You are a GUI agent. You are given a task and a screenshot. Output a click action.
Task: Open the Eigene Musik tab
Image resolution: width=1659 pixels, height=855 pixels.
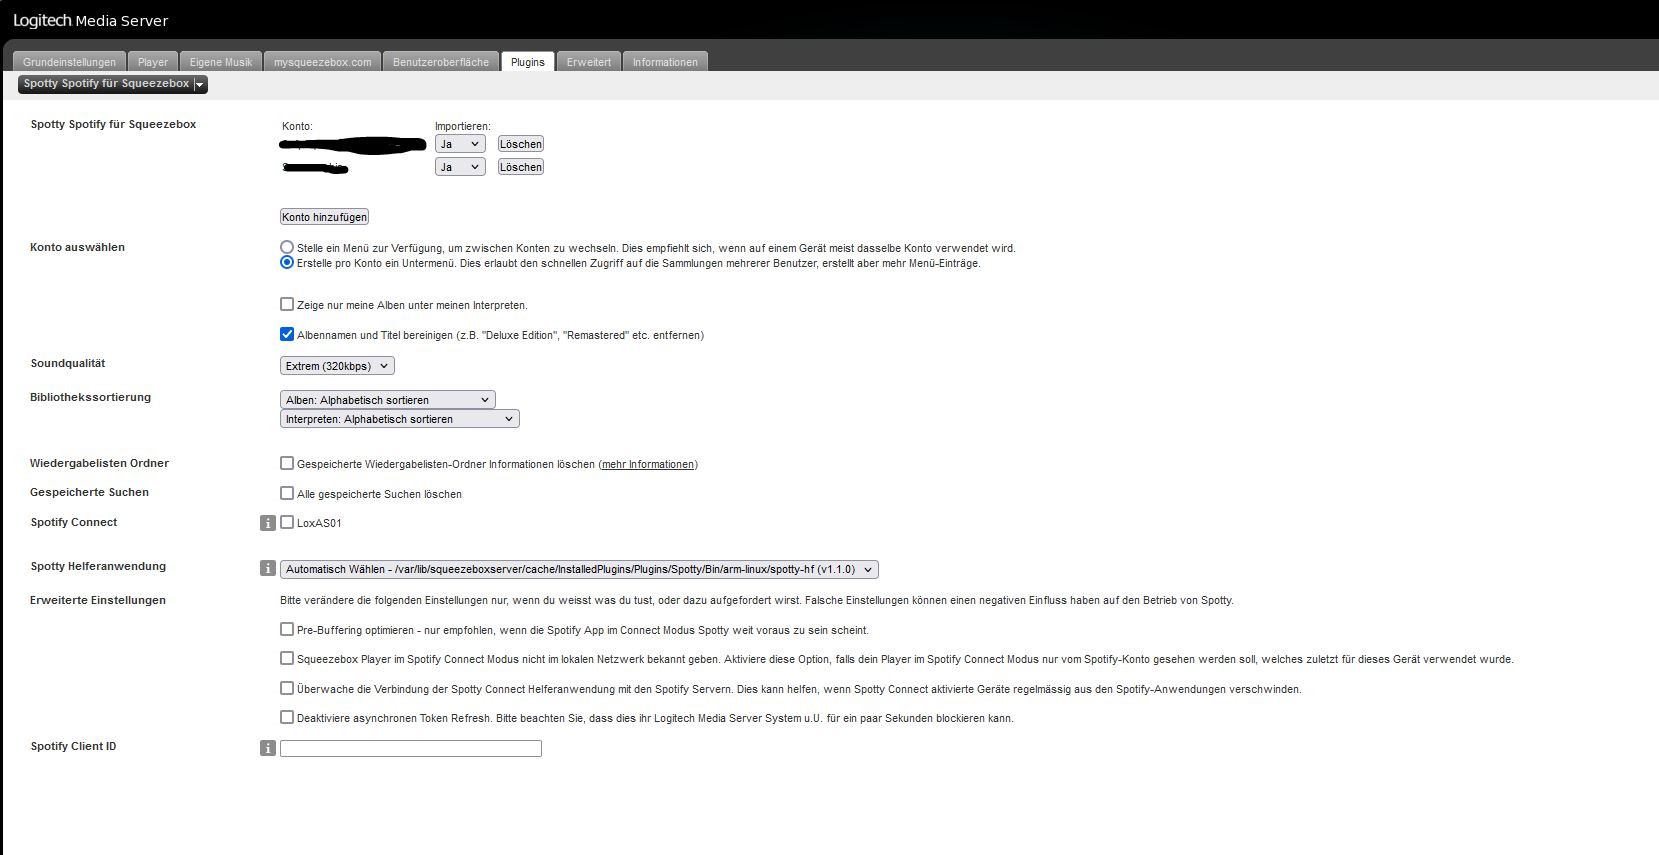(221, 62)
